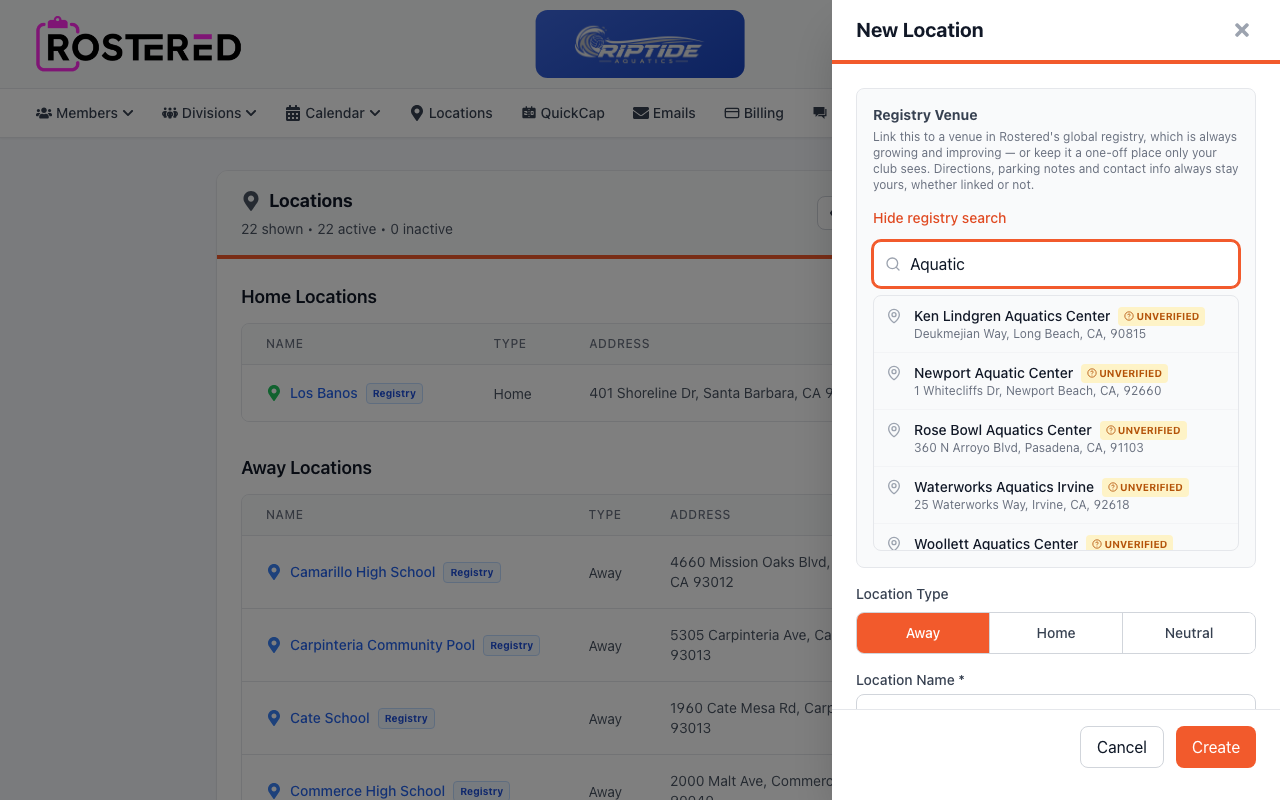Open the Cate School link

point(330,718)
